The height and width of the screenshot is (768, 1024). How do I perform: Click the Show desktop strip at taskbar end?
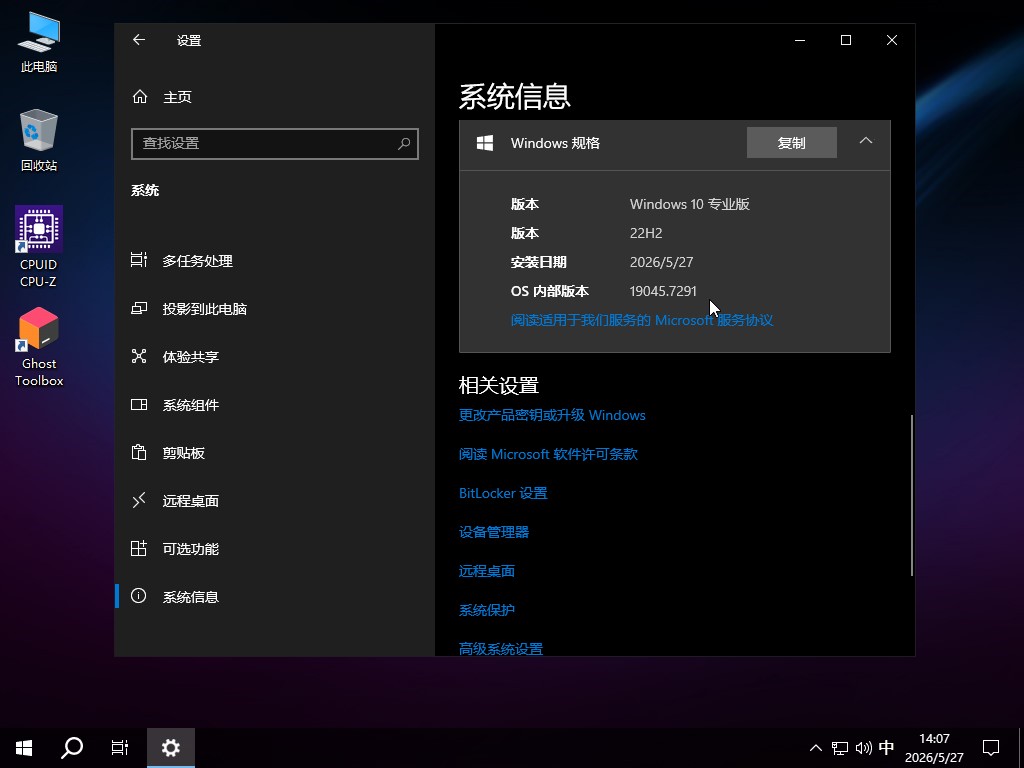coord(1021,748)
